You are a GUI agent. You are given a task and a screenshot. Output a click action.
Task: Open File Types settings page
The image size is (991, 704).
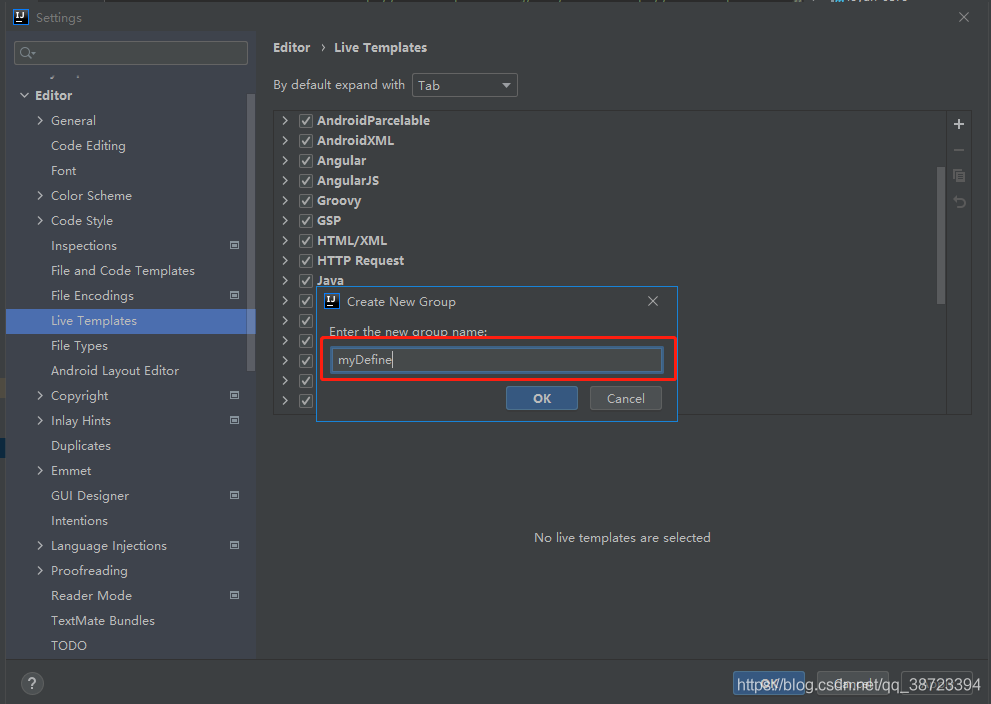click(80, 346)
